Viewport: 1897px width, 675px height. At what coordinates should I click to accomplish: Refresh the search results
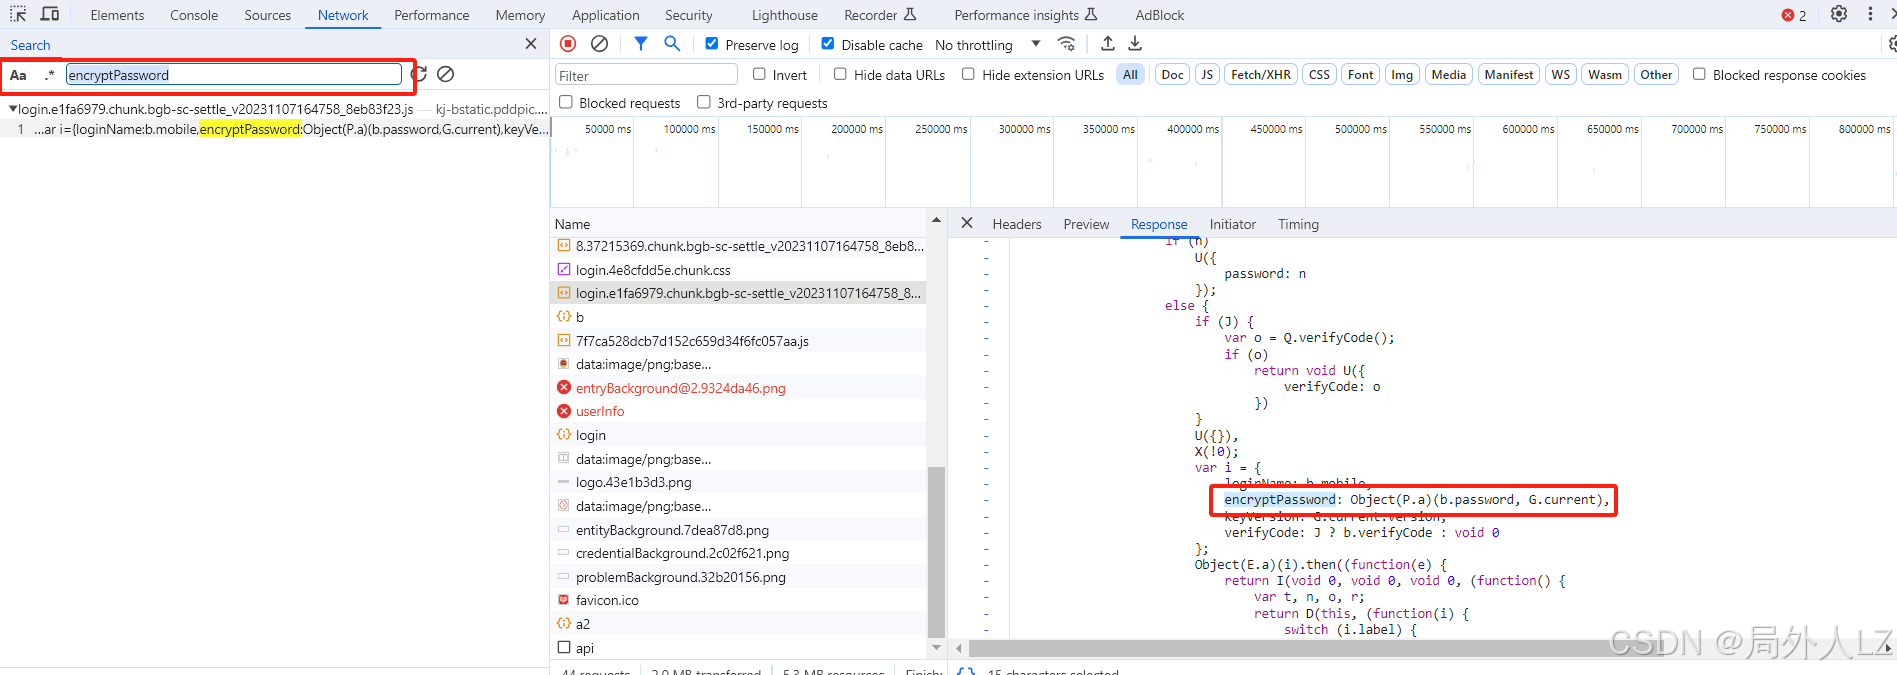(x=419, y=74)
